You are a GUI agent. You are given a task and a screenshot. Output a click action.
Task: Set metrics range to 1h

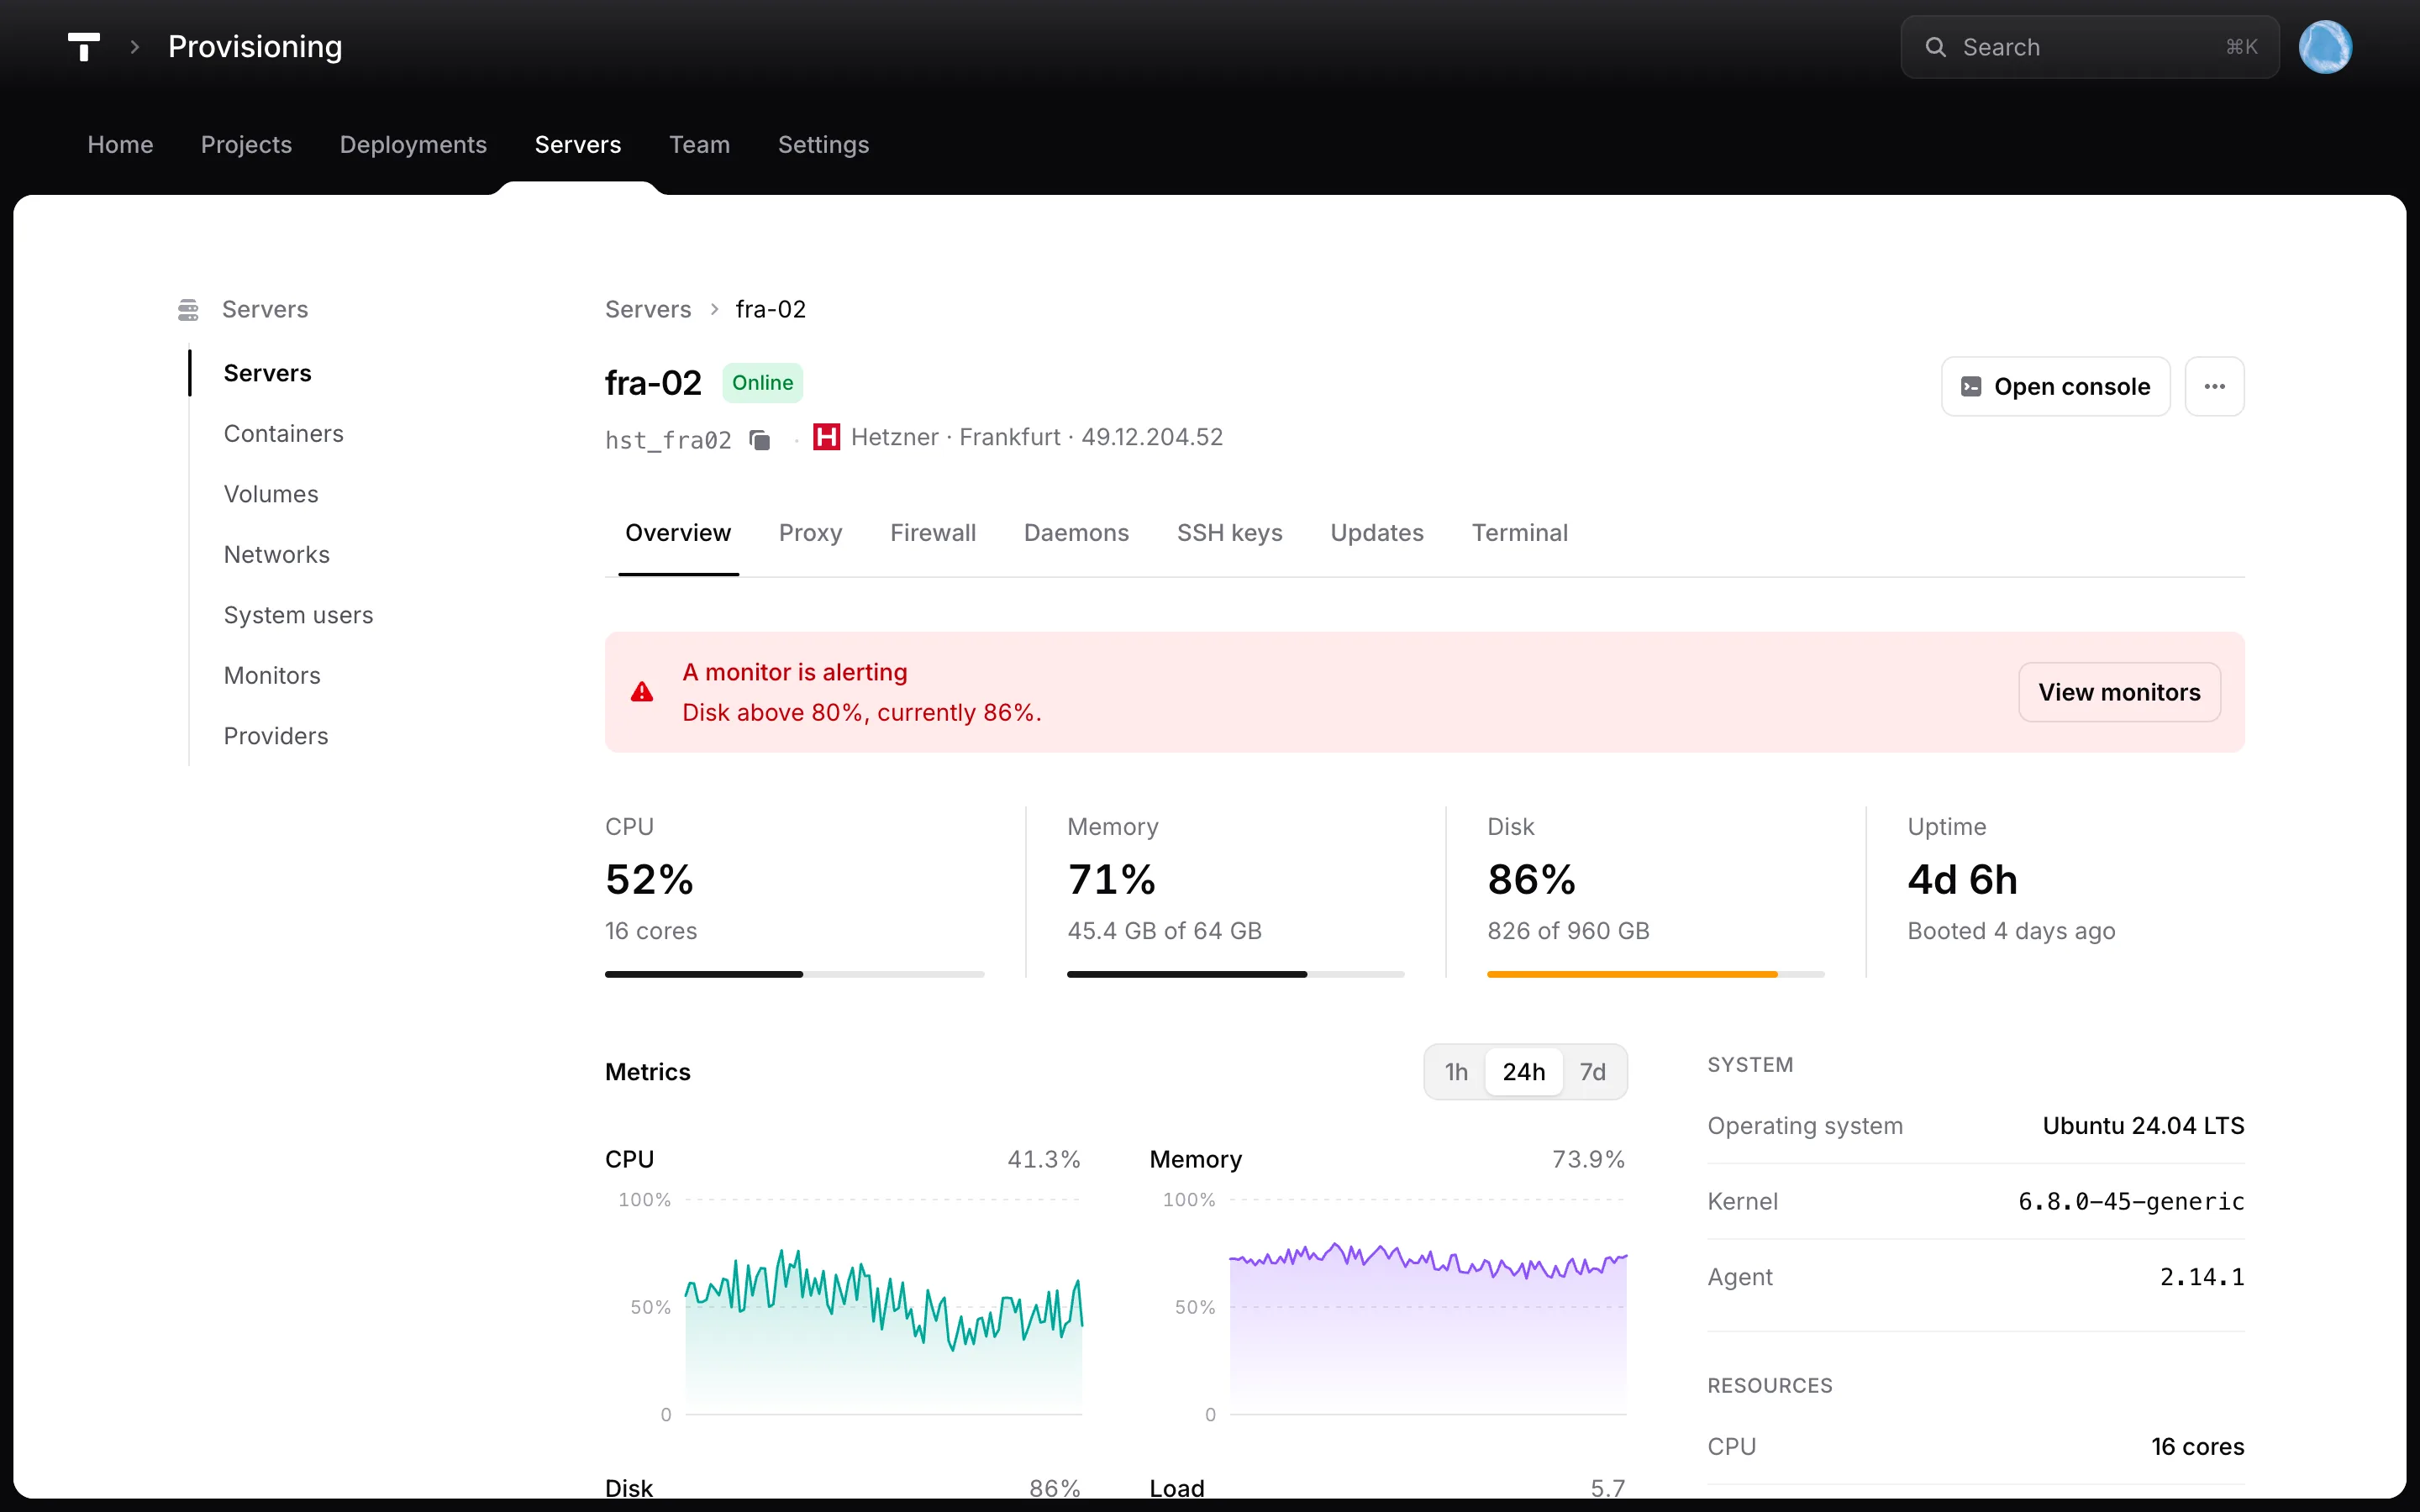pos(1456,1072)
